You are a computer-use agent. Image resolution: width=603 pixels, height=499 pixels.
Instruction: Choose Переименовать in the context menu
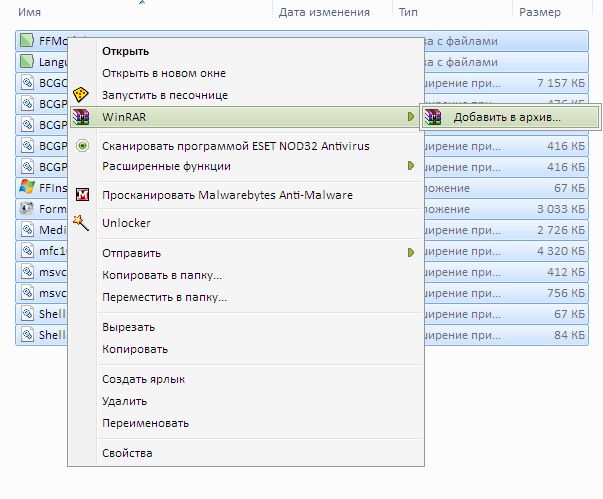(145, 423)
